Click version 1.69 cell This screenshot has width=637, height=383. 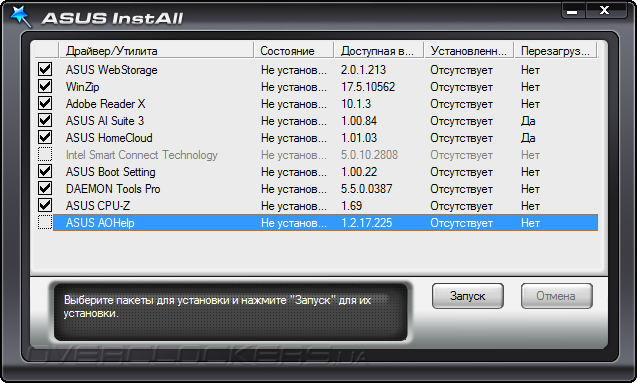point(351,206)
